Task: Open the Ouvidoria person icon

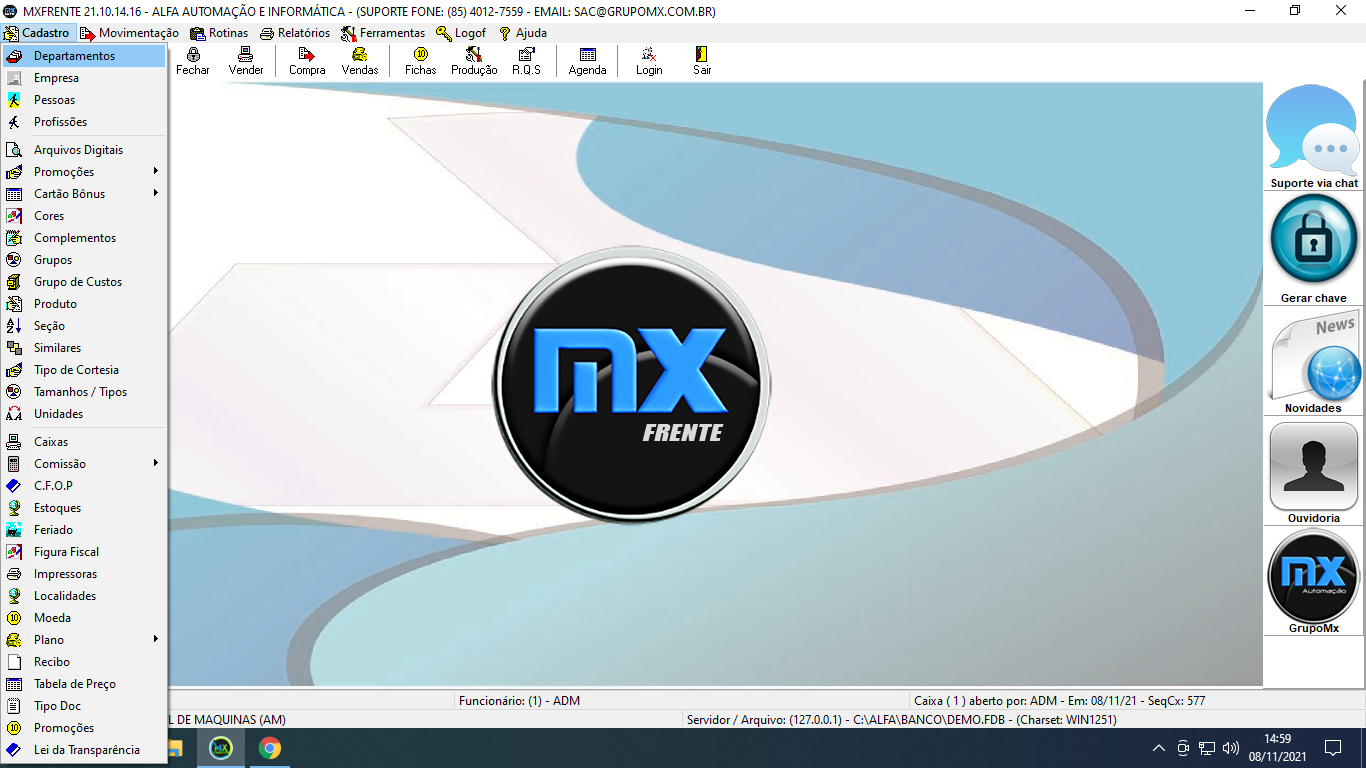Action: pyautogui.click(x=1313, y=467)
